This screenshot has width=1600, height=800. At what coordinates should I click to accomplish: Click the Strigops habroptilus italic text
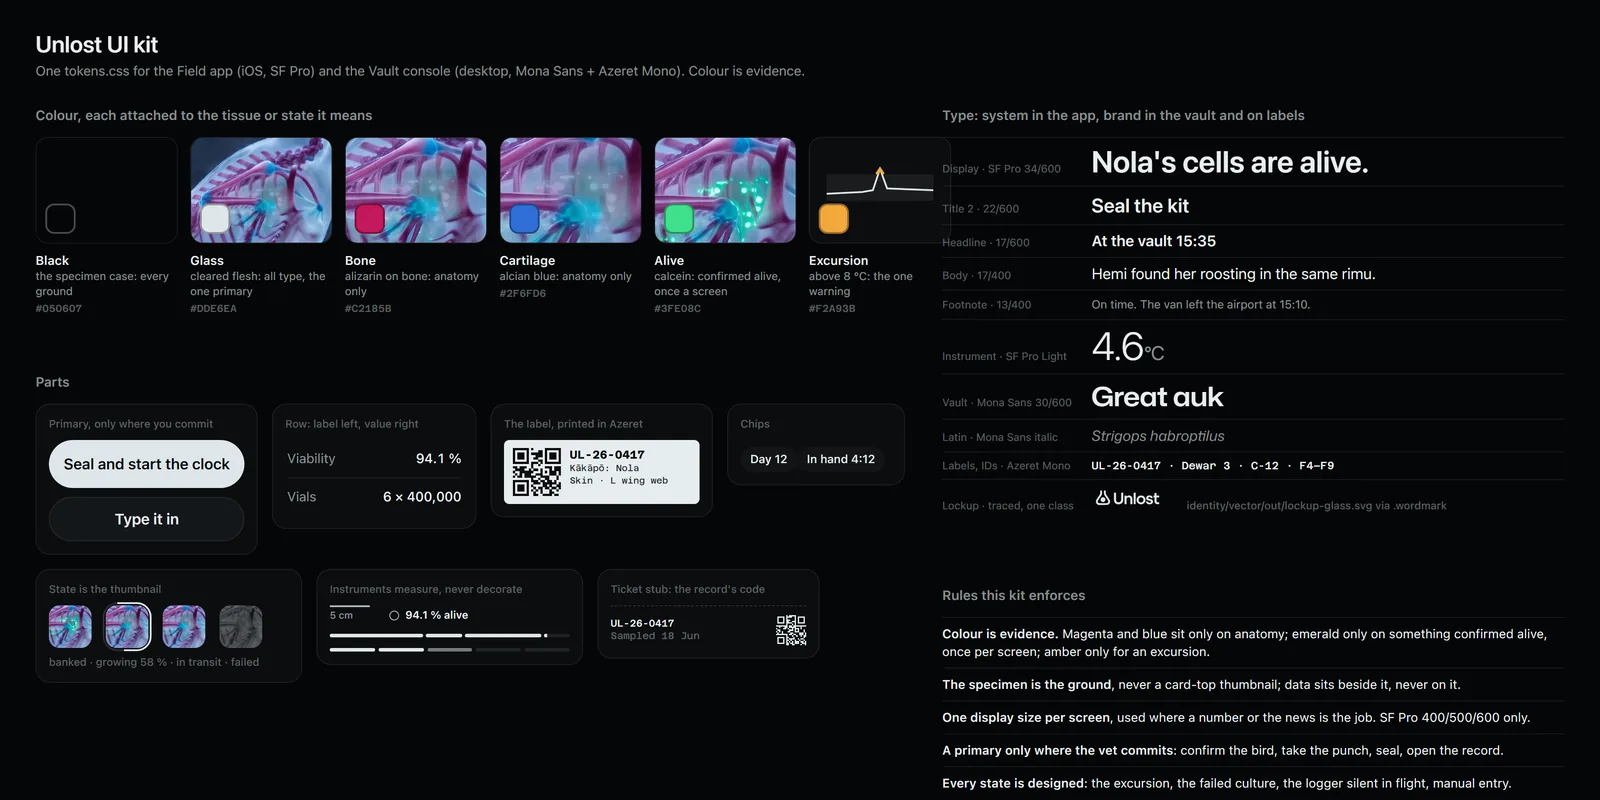tap(1158, 436)
